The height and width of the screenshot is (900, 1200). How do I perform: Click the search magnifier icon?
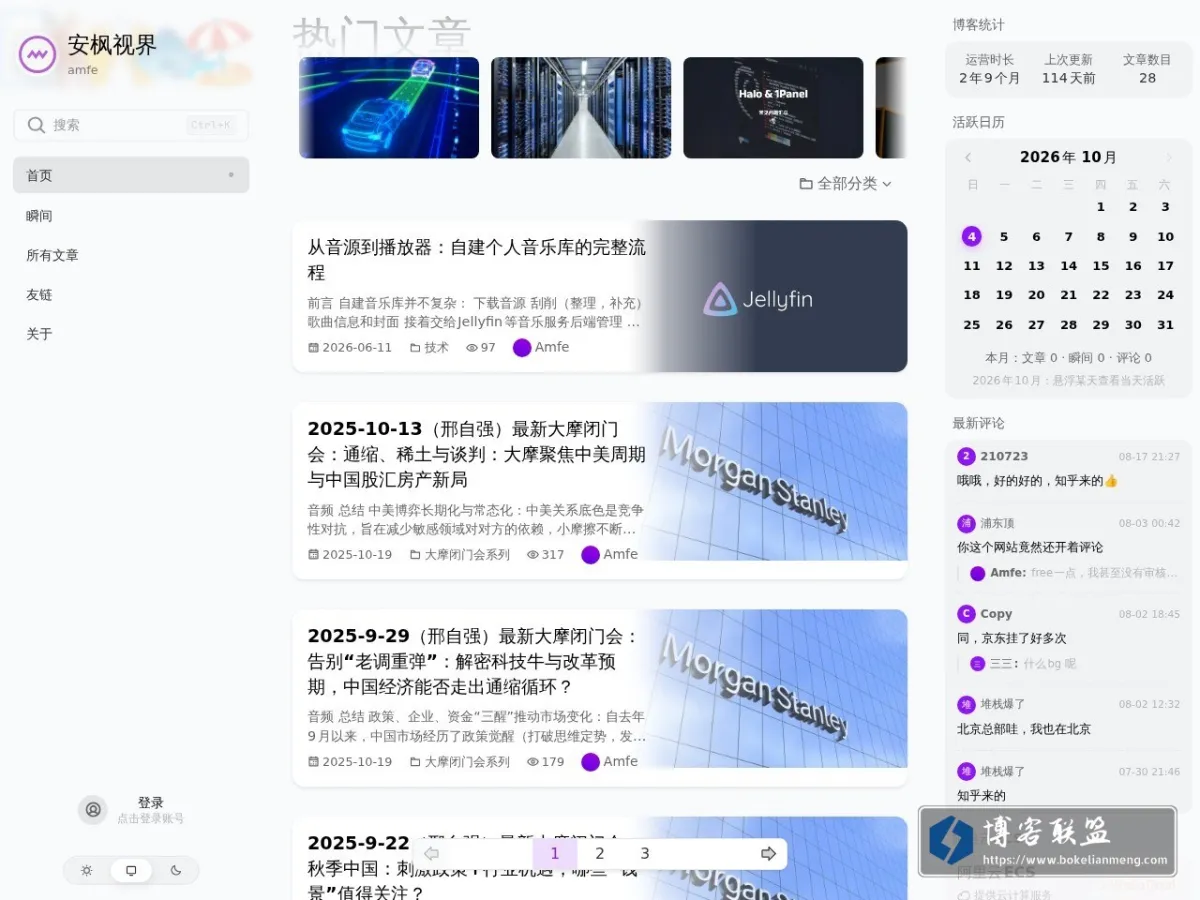click(x=36, y=125)
